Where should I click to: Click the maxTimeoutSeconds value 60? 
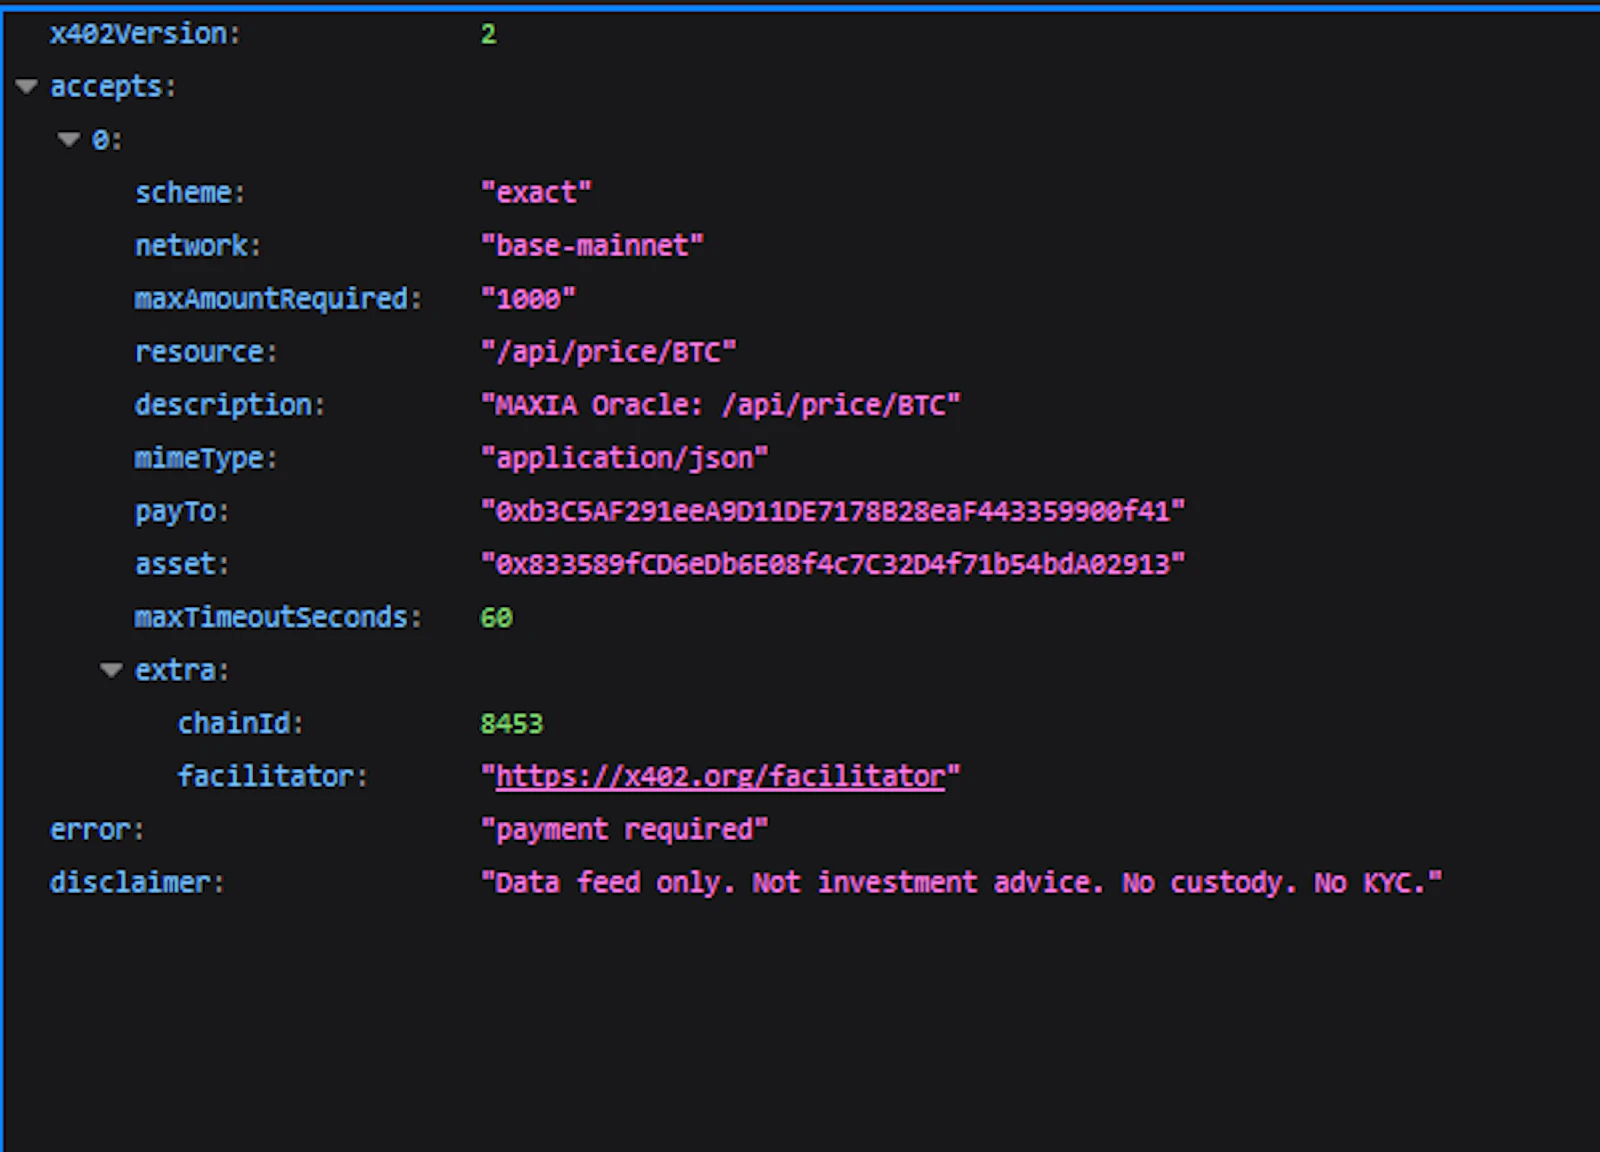[496, 617]
